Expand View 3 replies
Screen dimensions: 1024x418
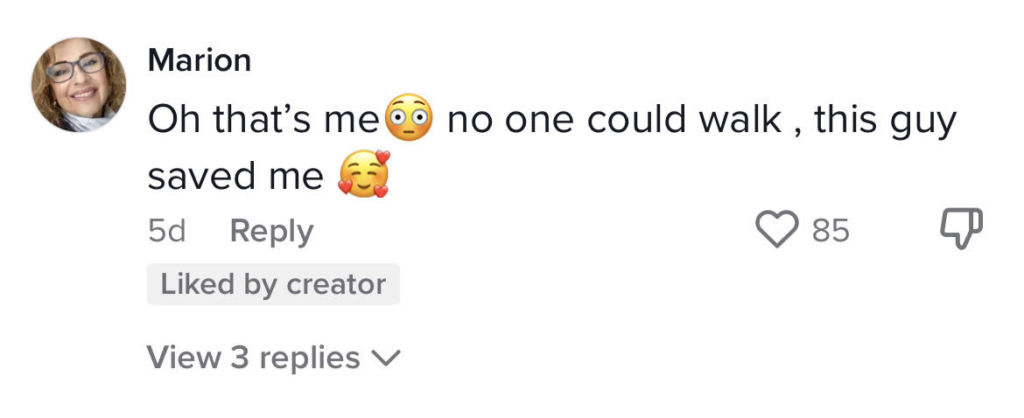click(x=273, y=357)
